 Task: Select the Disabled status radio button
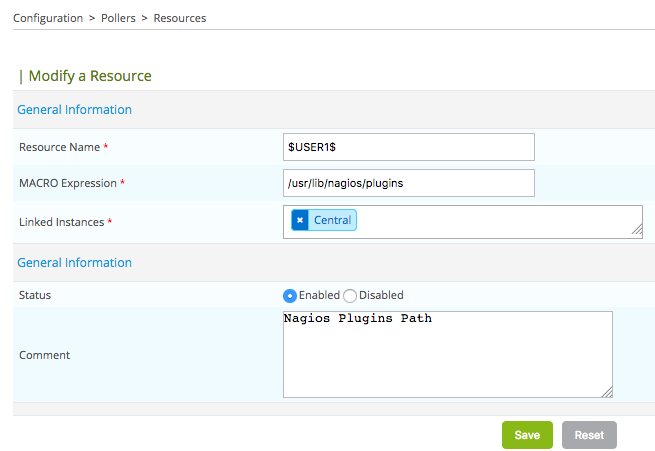[x=350, y=295]
